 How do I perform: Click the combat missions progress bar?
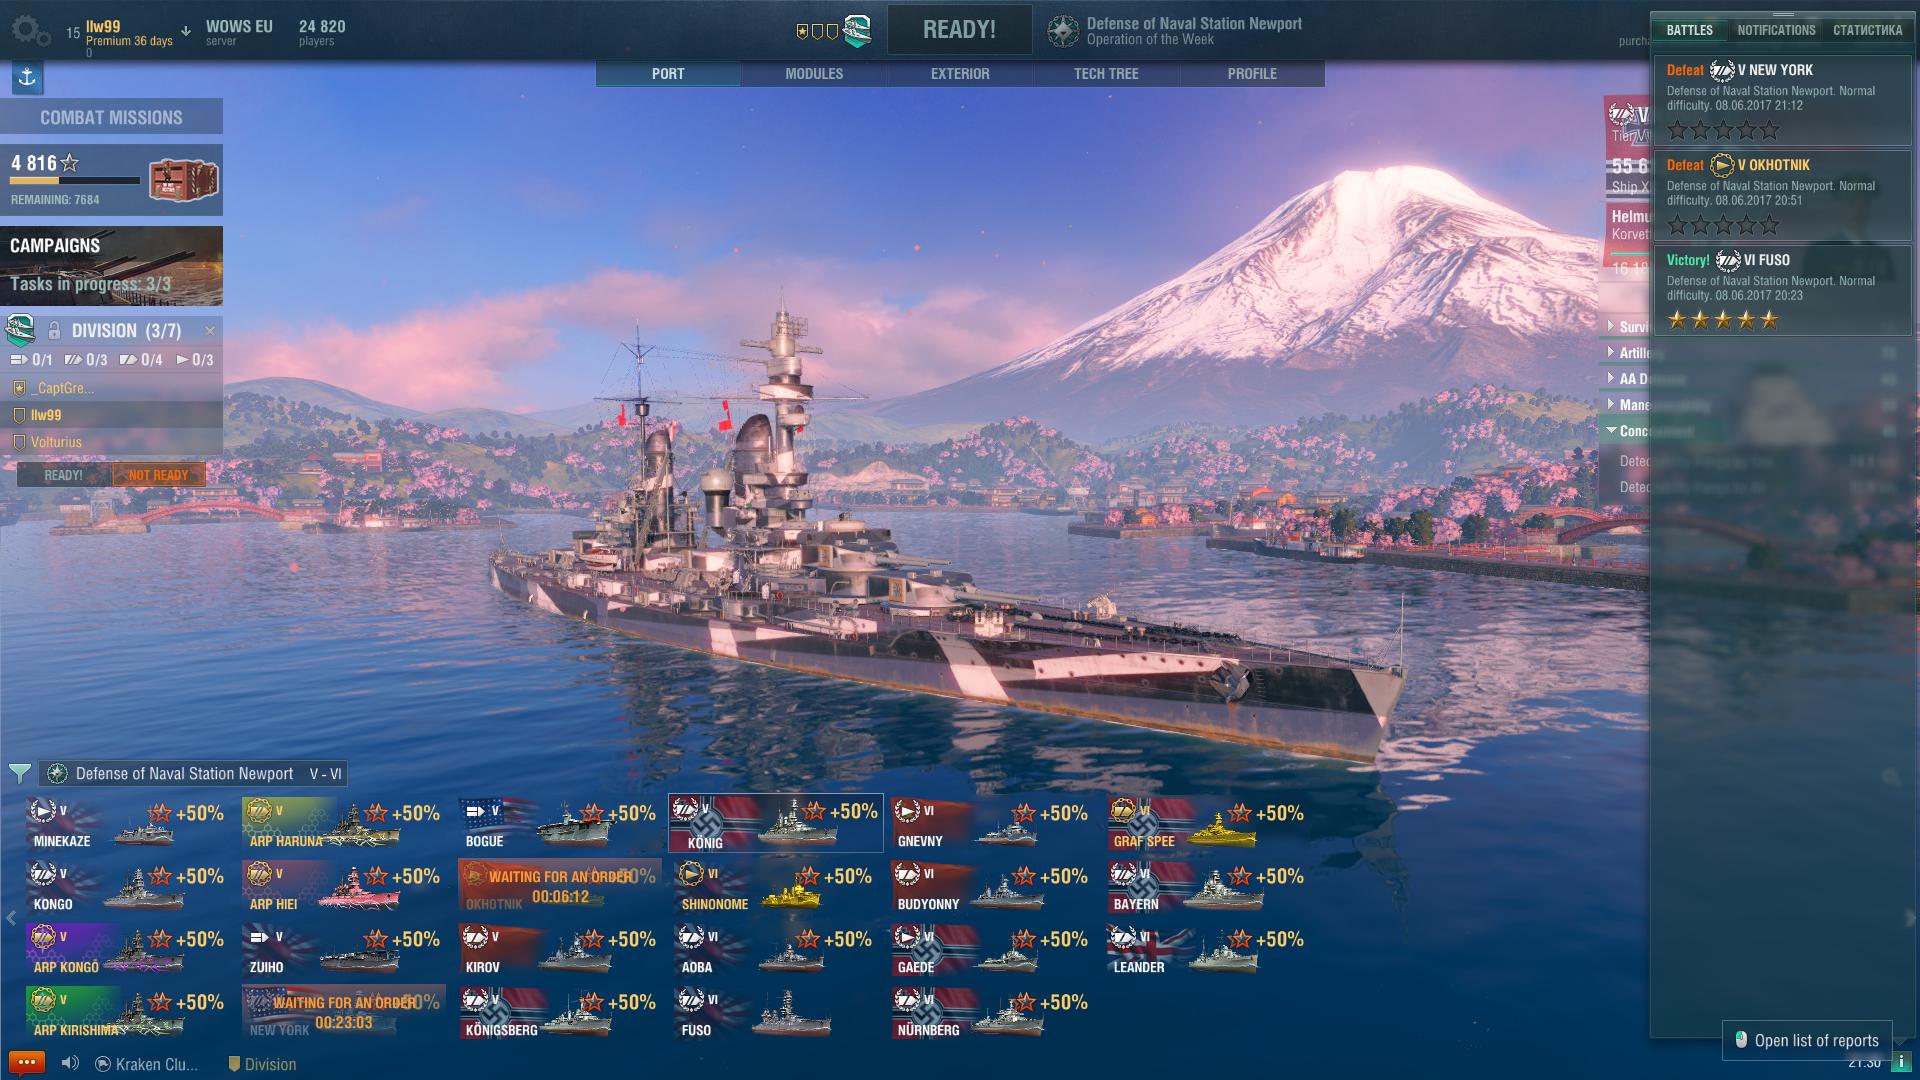pos(75,181)
